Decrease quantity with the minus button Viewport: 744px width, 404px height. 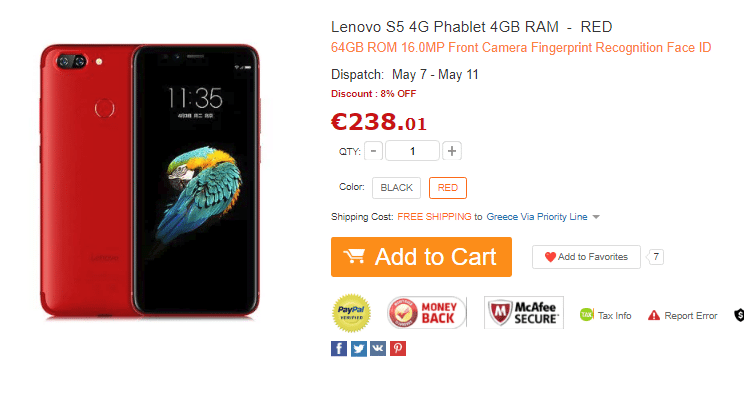click(x=373, y=151)
